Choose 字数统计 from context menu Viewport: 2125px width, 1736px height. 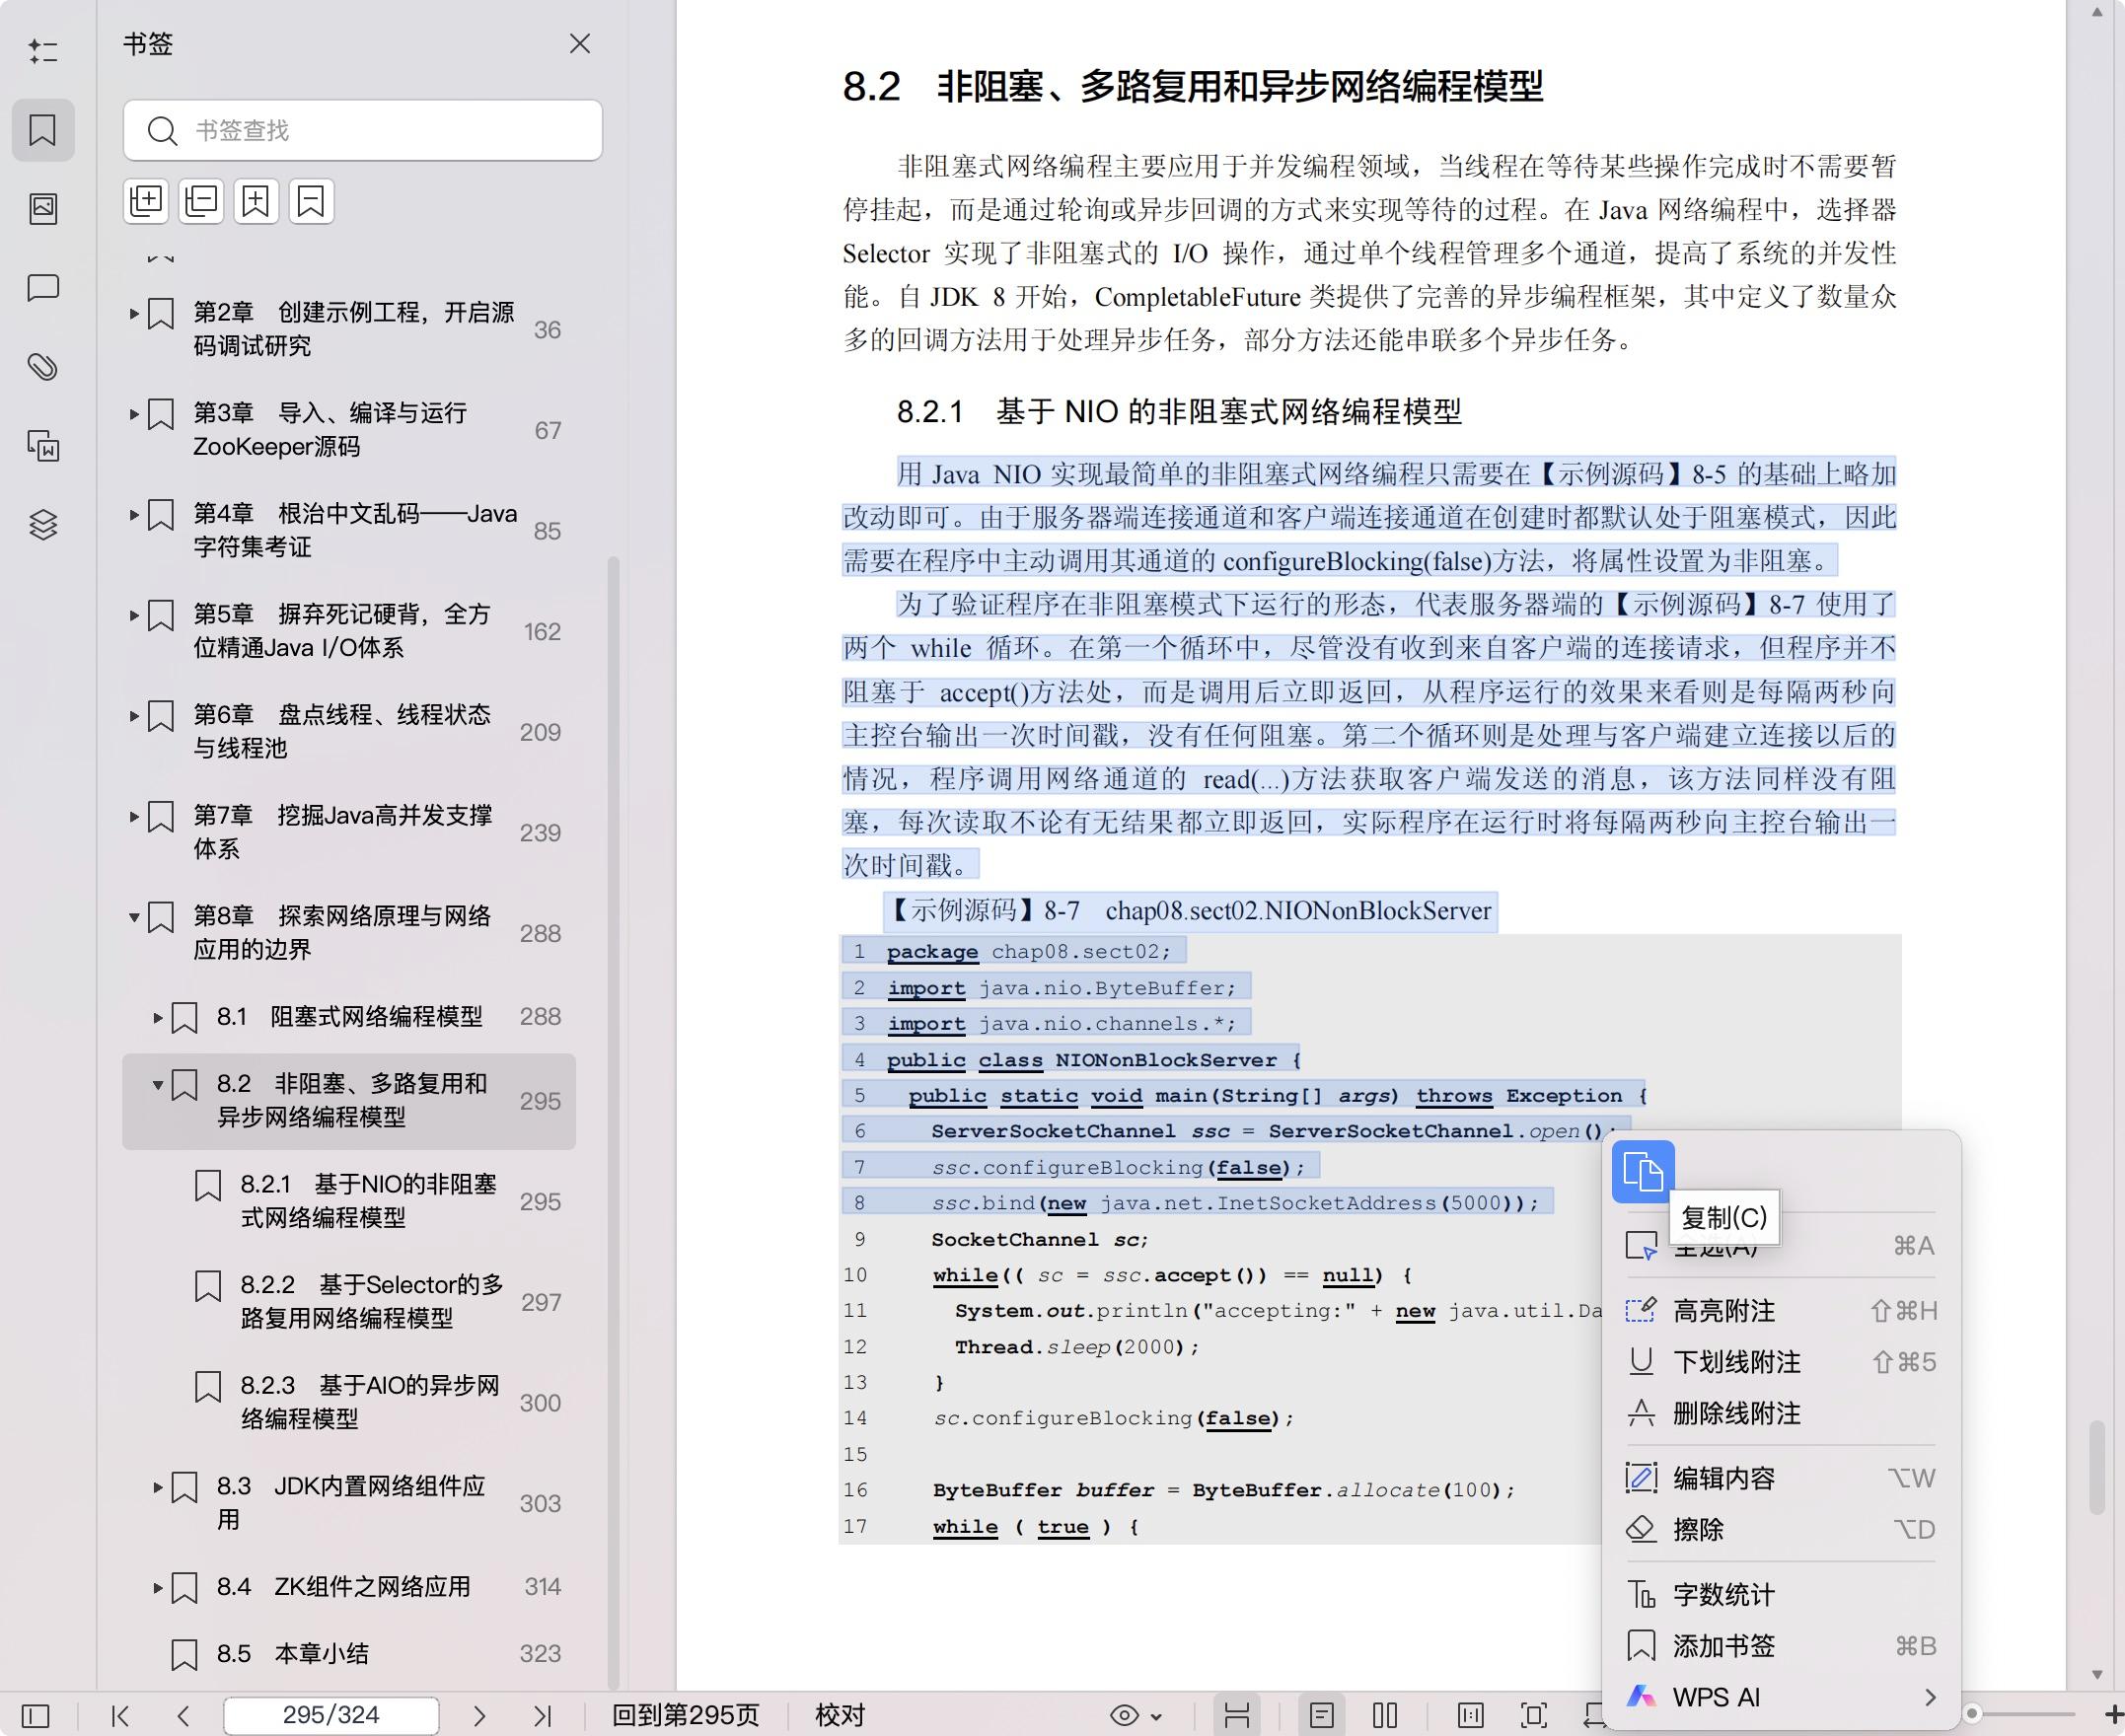[x=1781, y=1594]
